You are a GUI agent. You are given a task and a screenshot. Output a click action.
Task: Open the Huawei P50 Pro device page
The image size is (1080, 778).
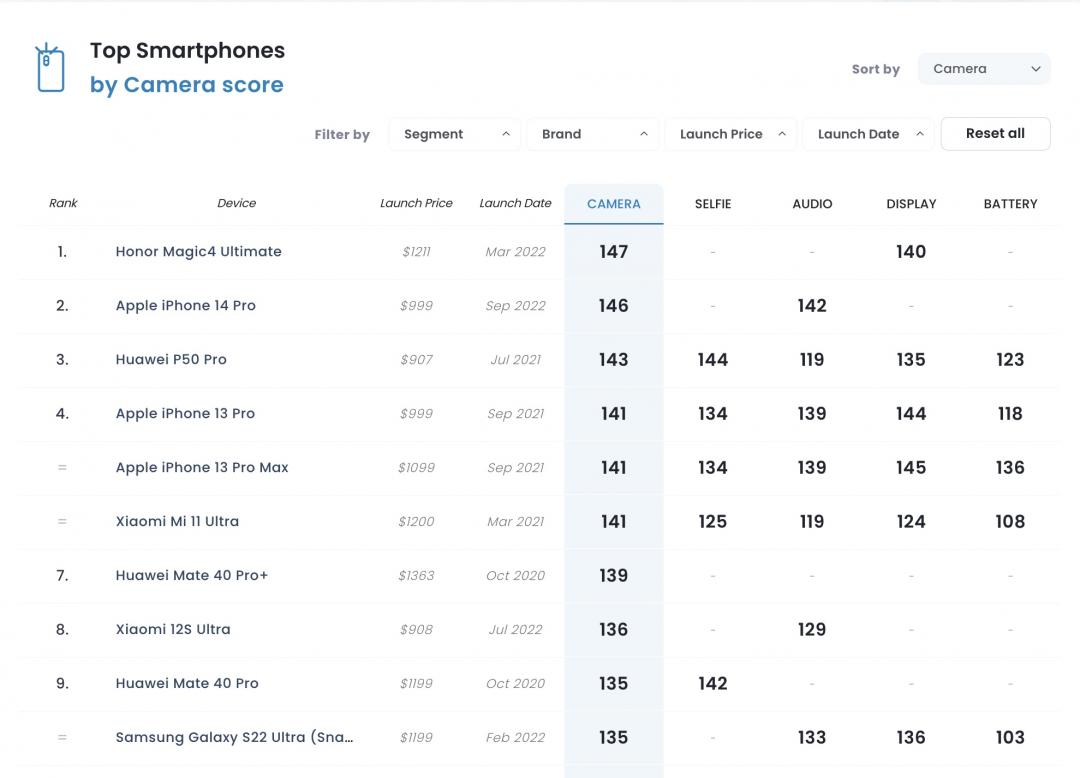(x=171, y=360)
